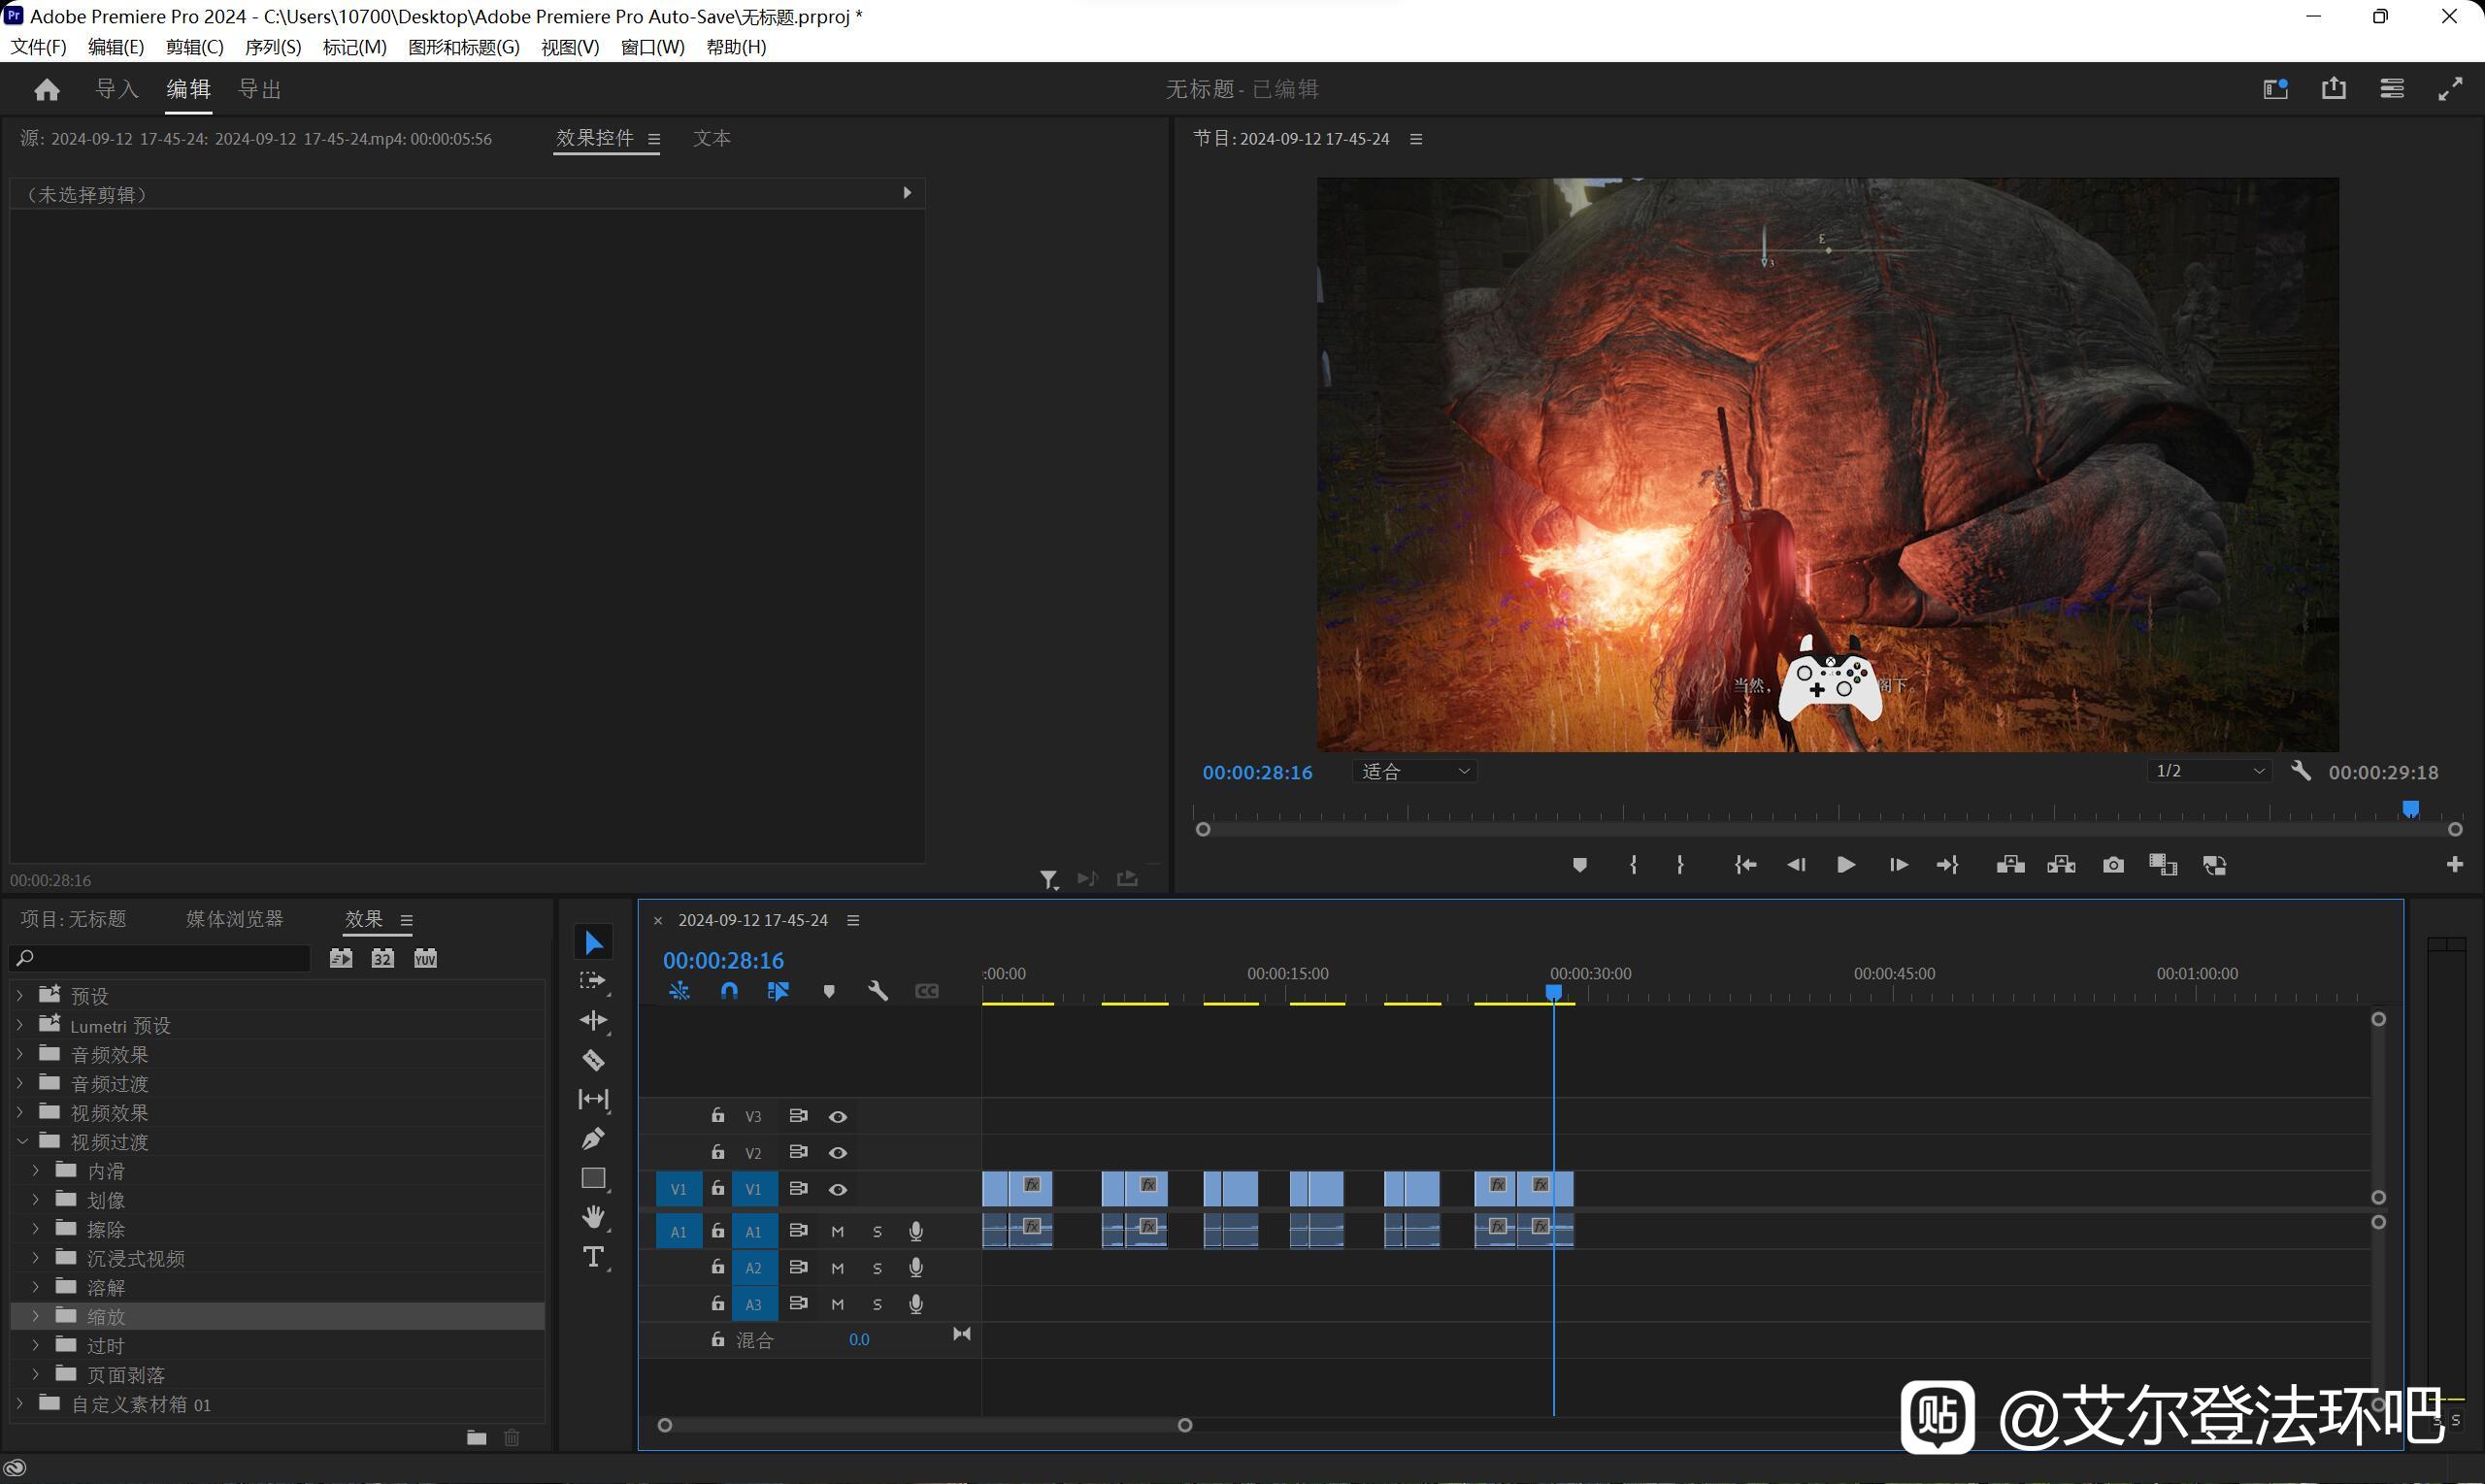The height and width of the screenshot is (1484, 2485).
Task: Click the 导出 workspace button
Action: click(x=260, y=89)
